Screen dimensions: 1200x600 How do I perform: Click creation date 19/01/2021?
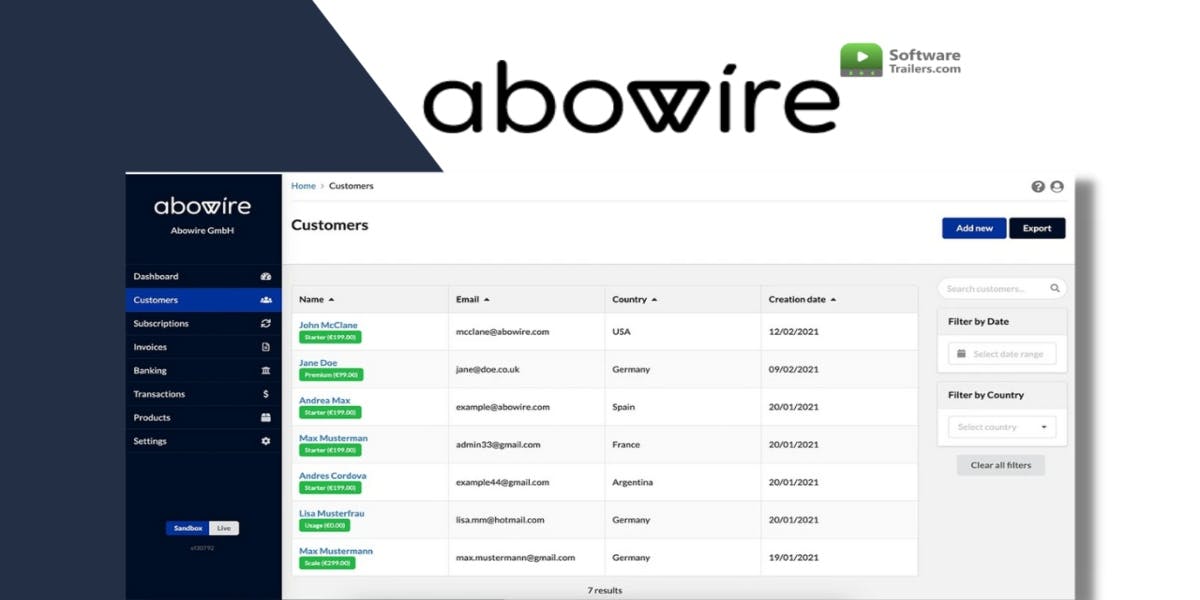click(x=794, y=558)
